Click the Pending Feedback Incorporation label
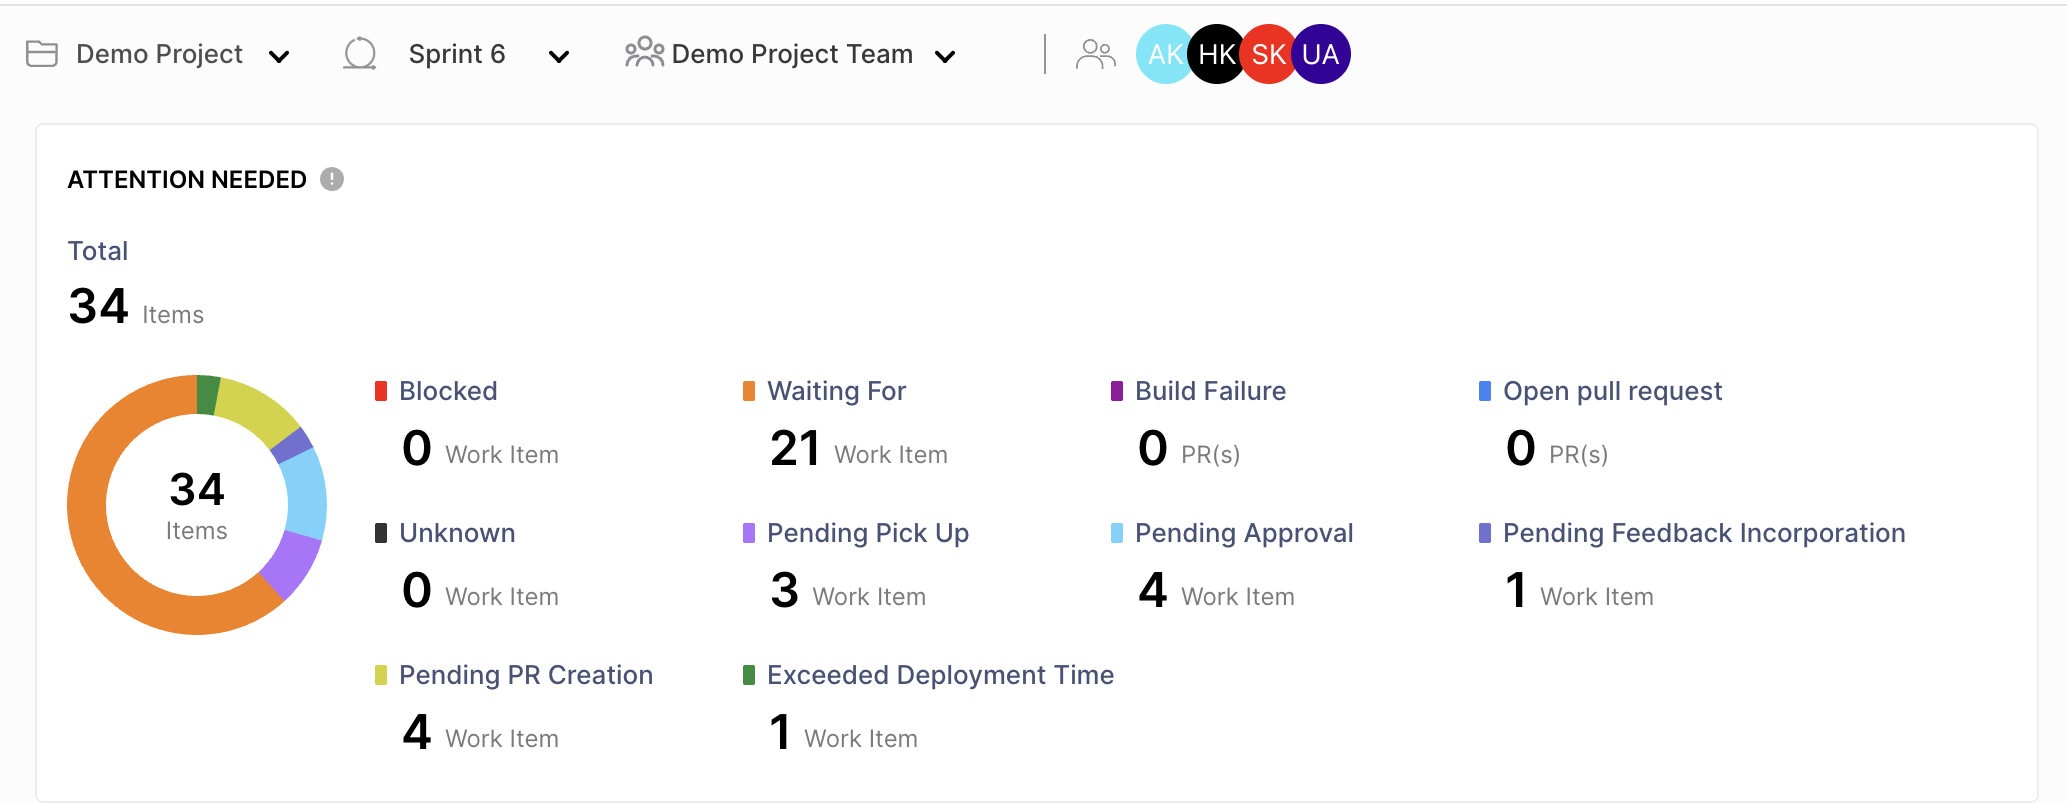This screenshot has width=2067, height=803. pos(1703,533)
